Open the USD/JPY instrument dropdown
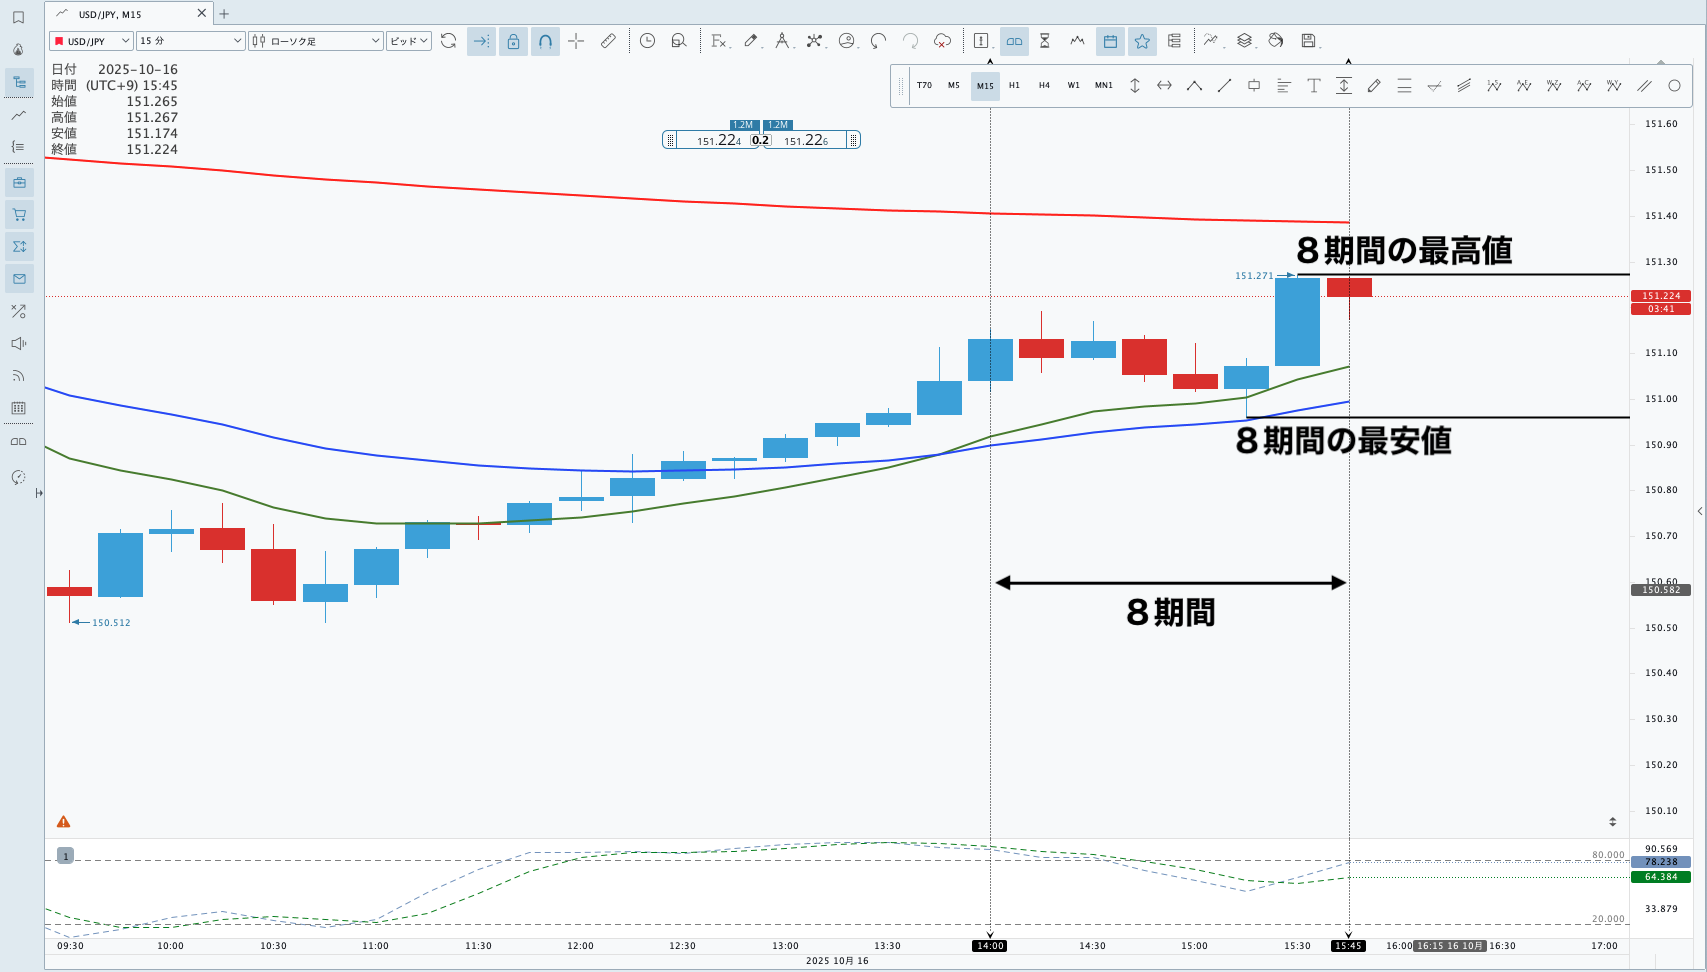Viewport: 1707px width, 972px height. pyautogui.click(x=91, y=41)
